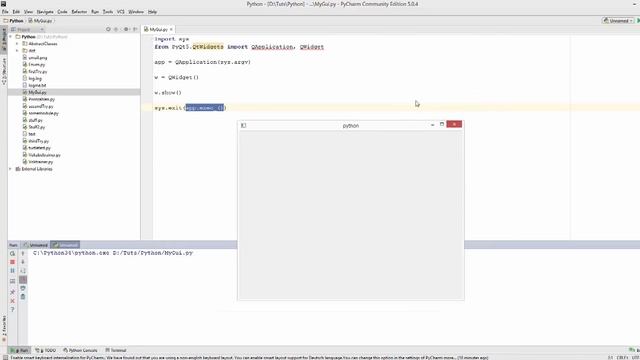Select small.png in project tree
The image size is (640, 360).
pos(35,58)
